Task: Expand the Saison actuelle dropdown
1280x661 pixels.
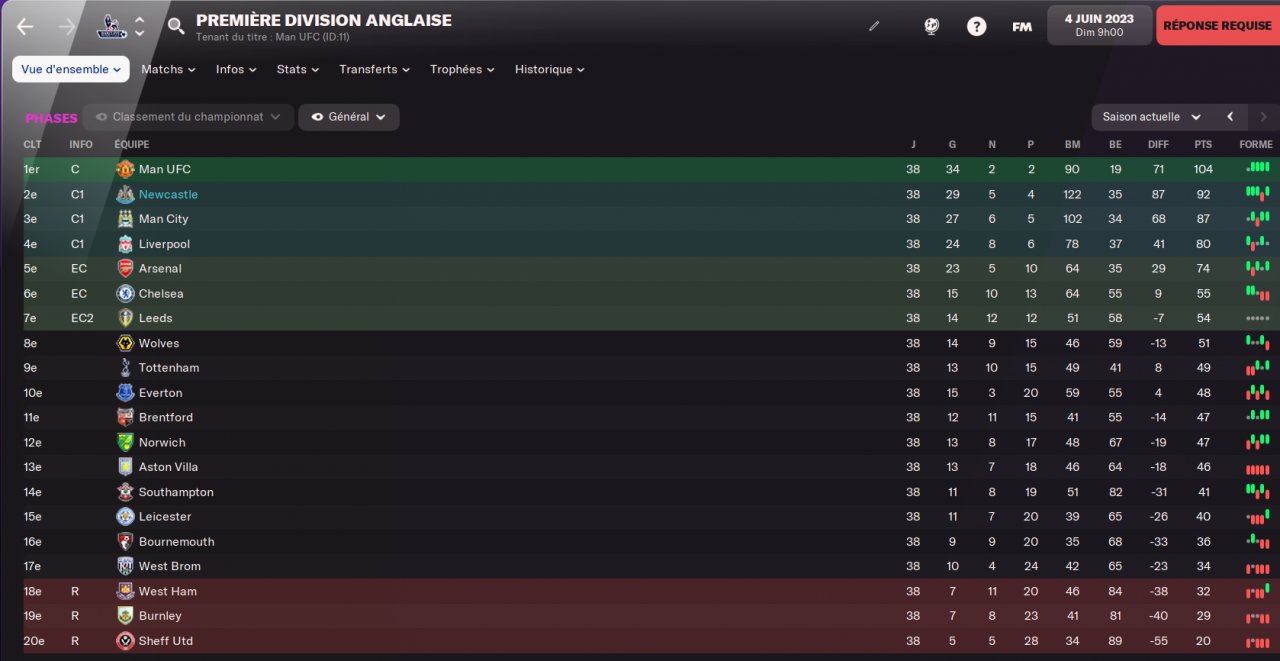Action: click(x=1151, y=117)
